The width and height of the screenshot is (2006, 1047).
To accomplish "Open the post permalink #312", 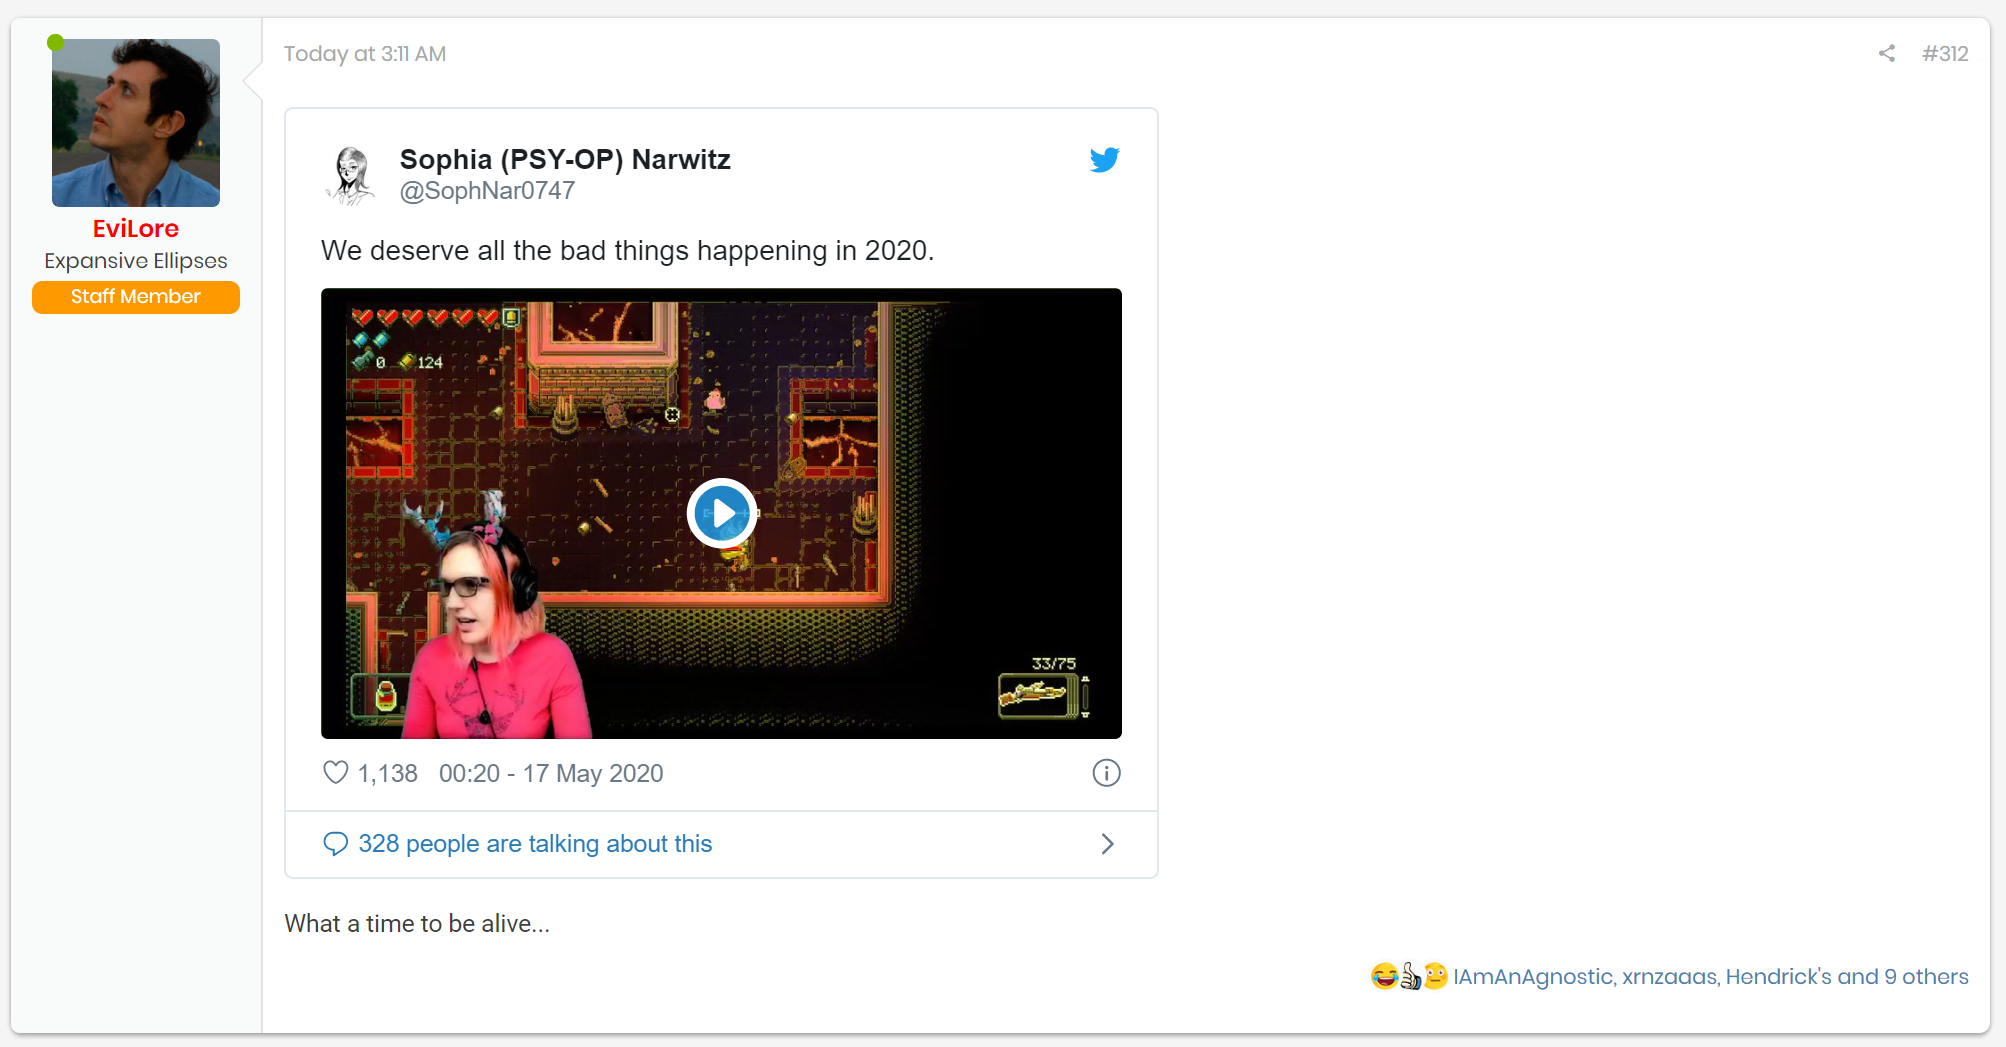I will click(x=1945, y=54).
